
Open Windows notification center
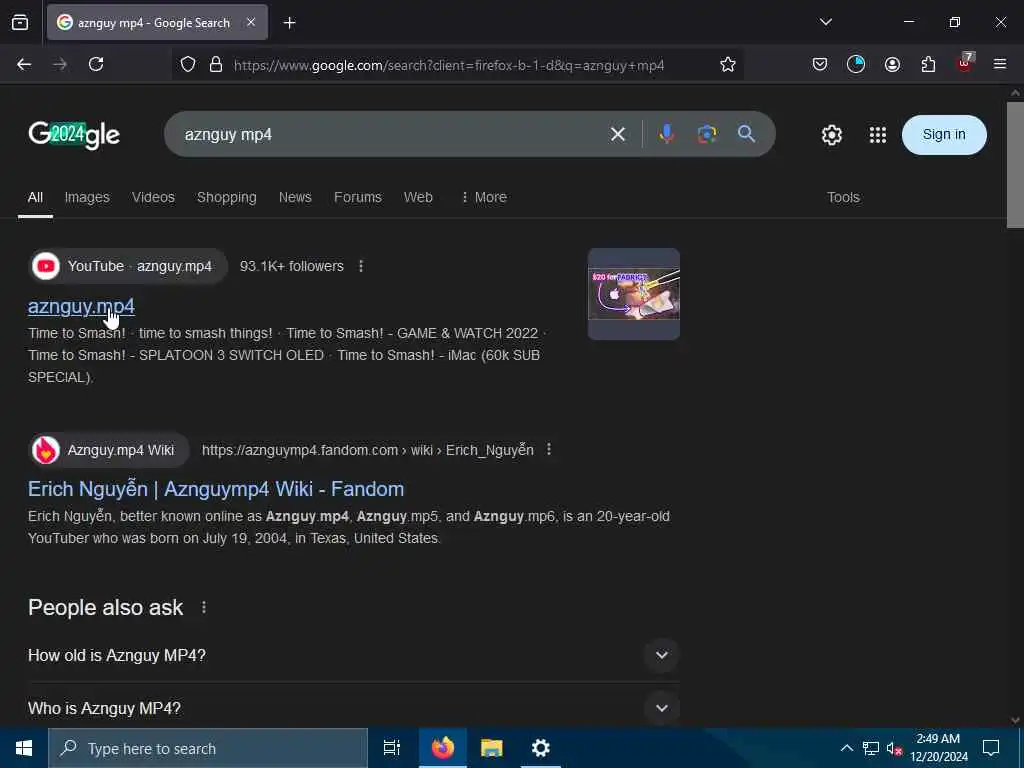click(x=991, y=748)
